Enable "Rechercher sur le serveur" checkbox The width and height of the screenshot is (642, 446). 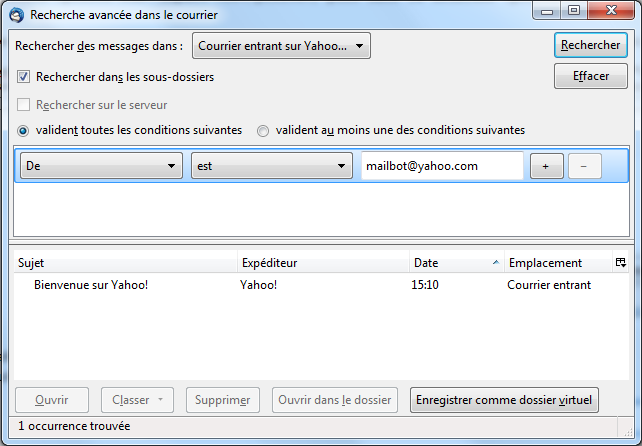click(23, 105)
